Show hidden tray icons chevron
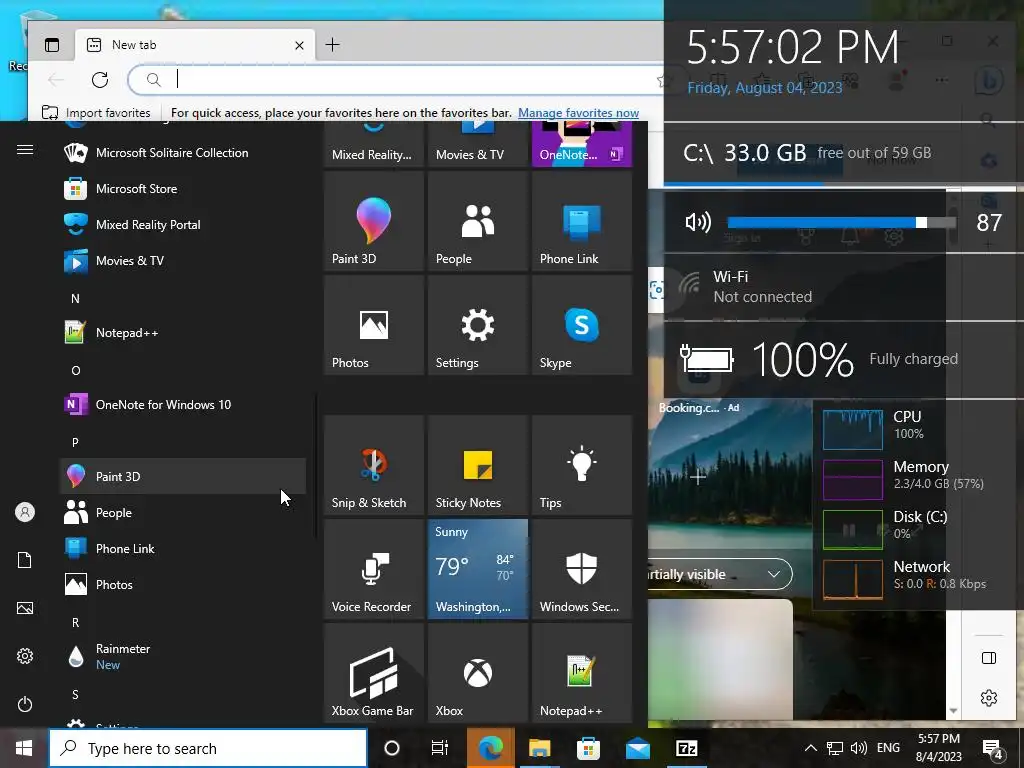 810,748
